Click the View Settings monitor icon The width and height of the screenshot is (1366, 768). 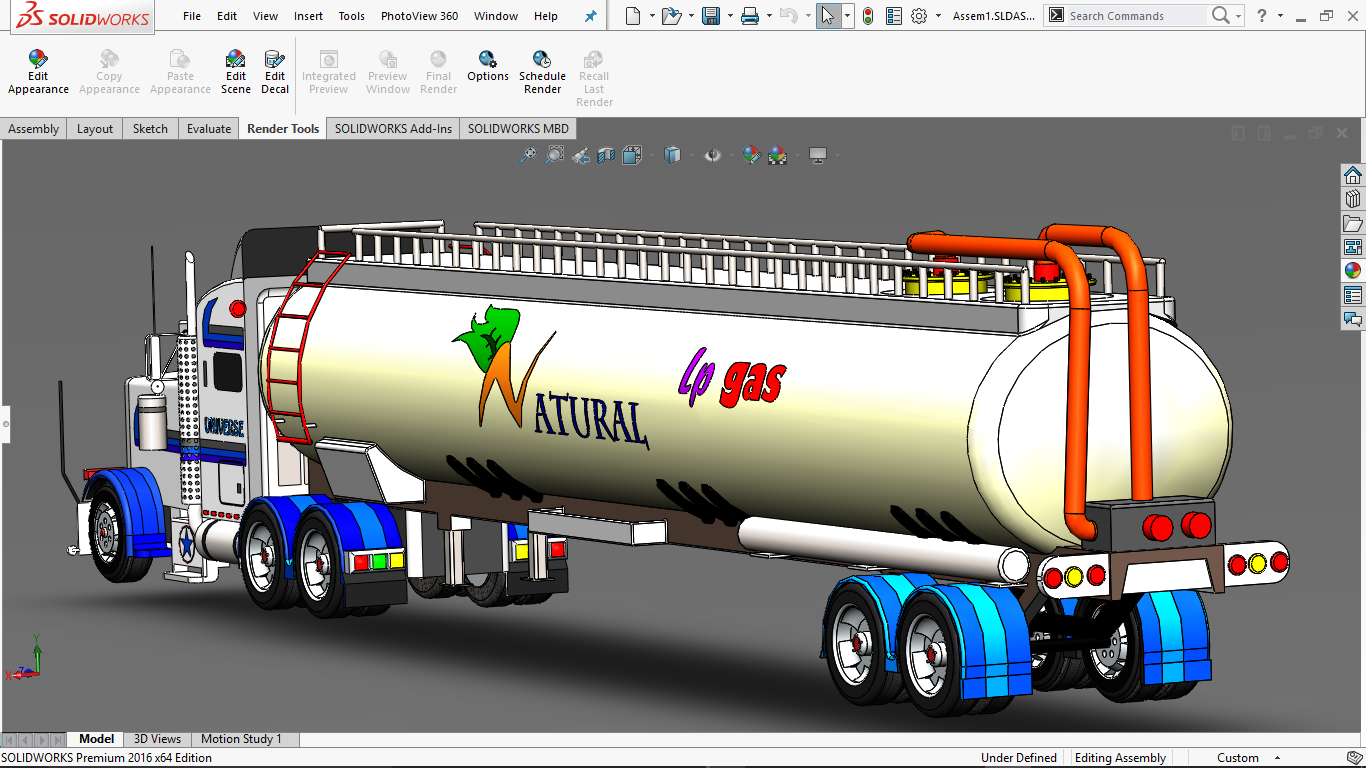818,155
